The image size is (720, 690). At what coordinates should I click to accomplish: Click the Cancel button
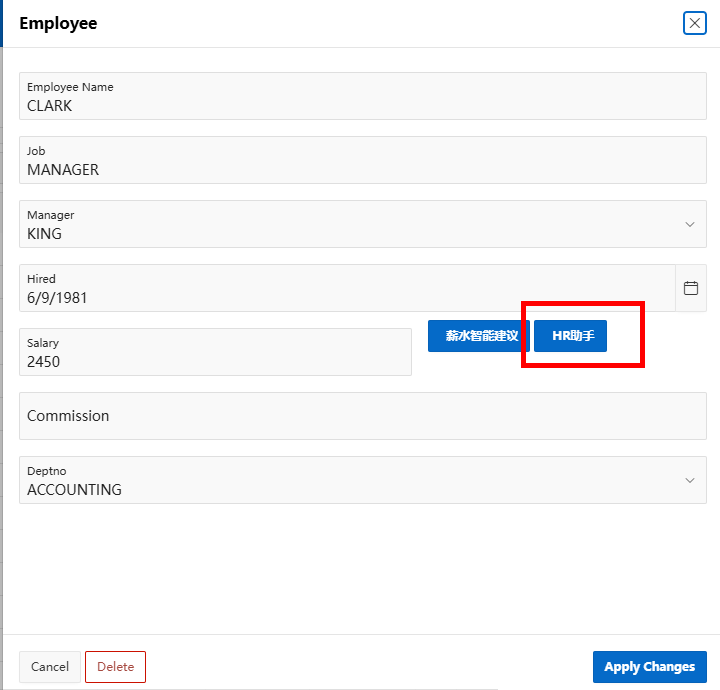click(x=50, y=667)
